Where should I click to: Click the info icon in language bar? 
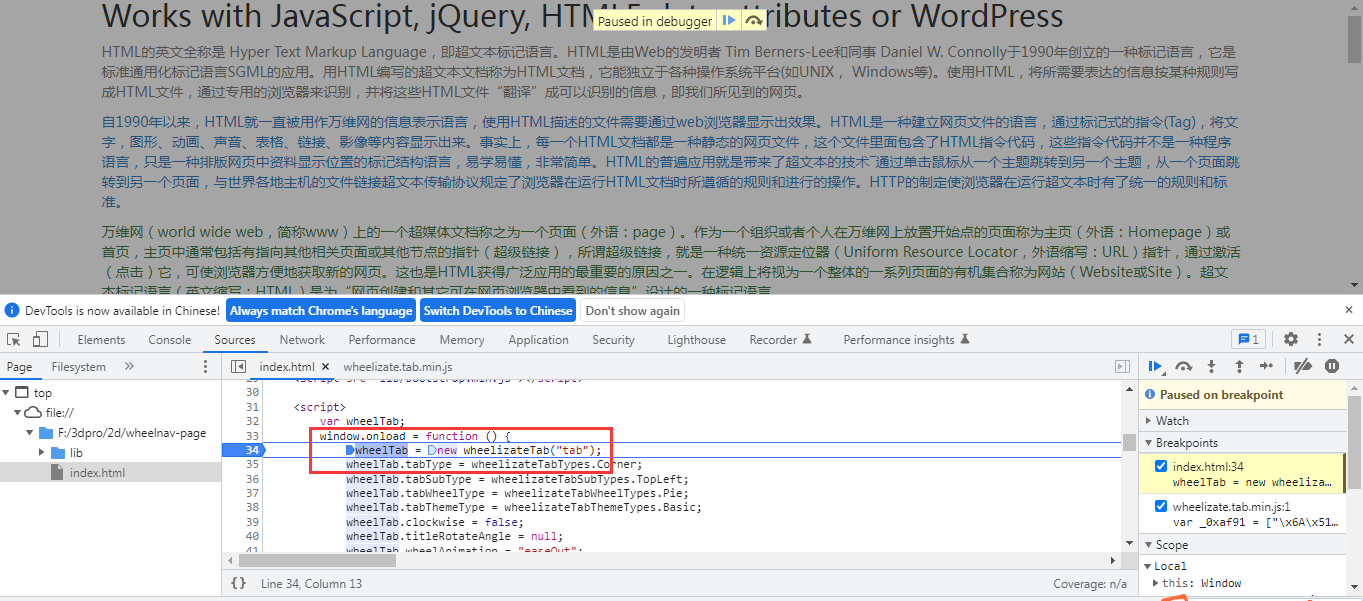pos(12,310)
